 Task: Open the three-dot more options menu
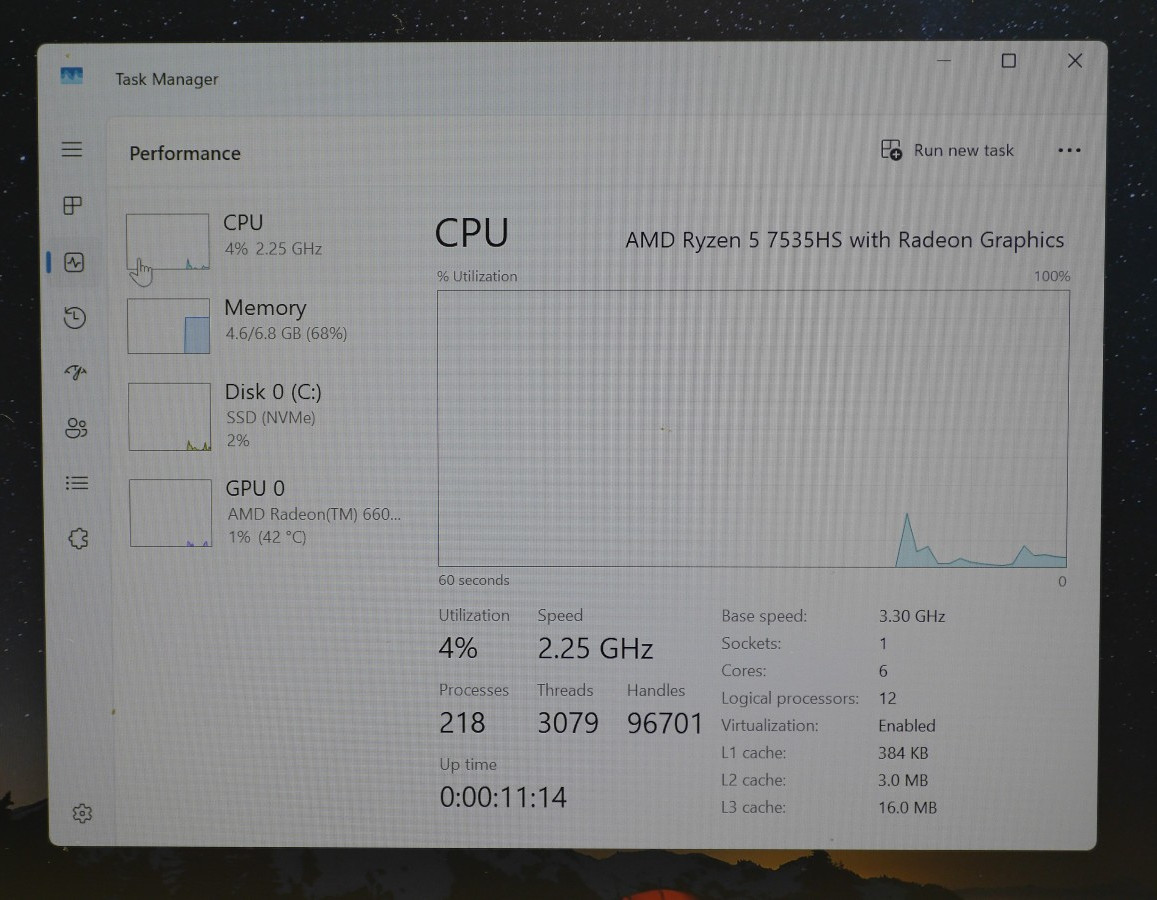pos(1068,150)
